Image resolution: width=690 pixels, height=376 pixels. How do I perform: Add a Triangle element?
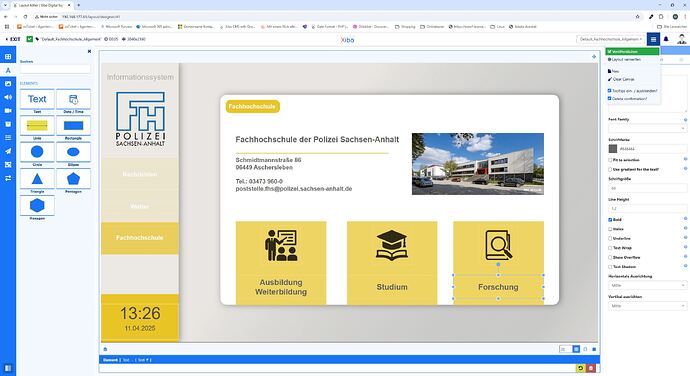point(37,179)
